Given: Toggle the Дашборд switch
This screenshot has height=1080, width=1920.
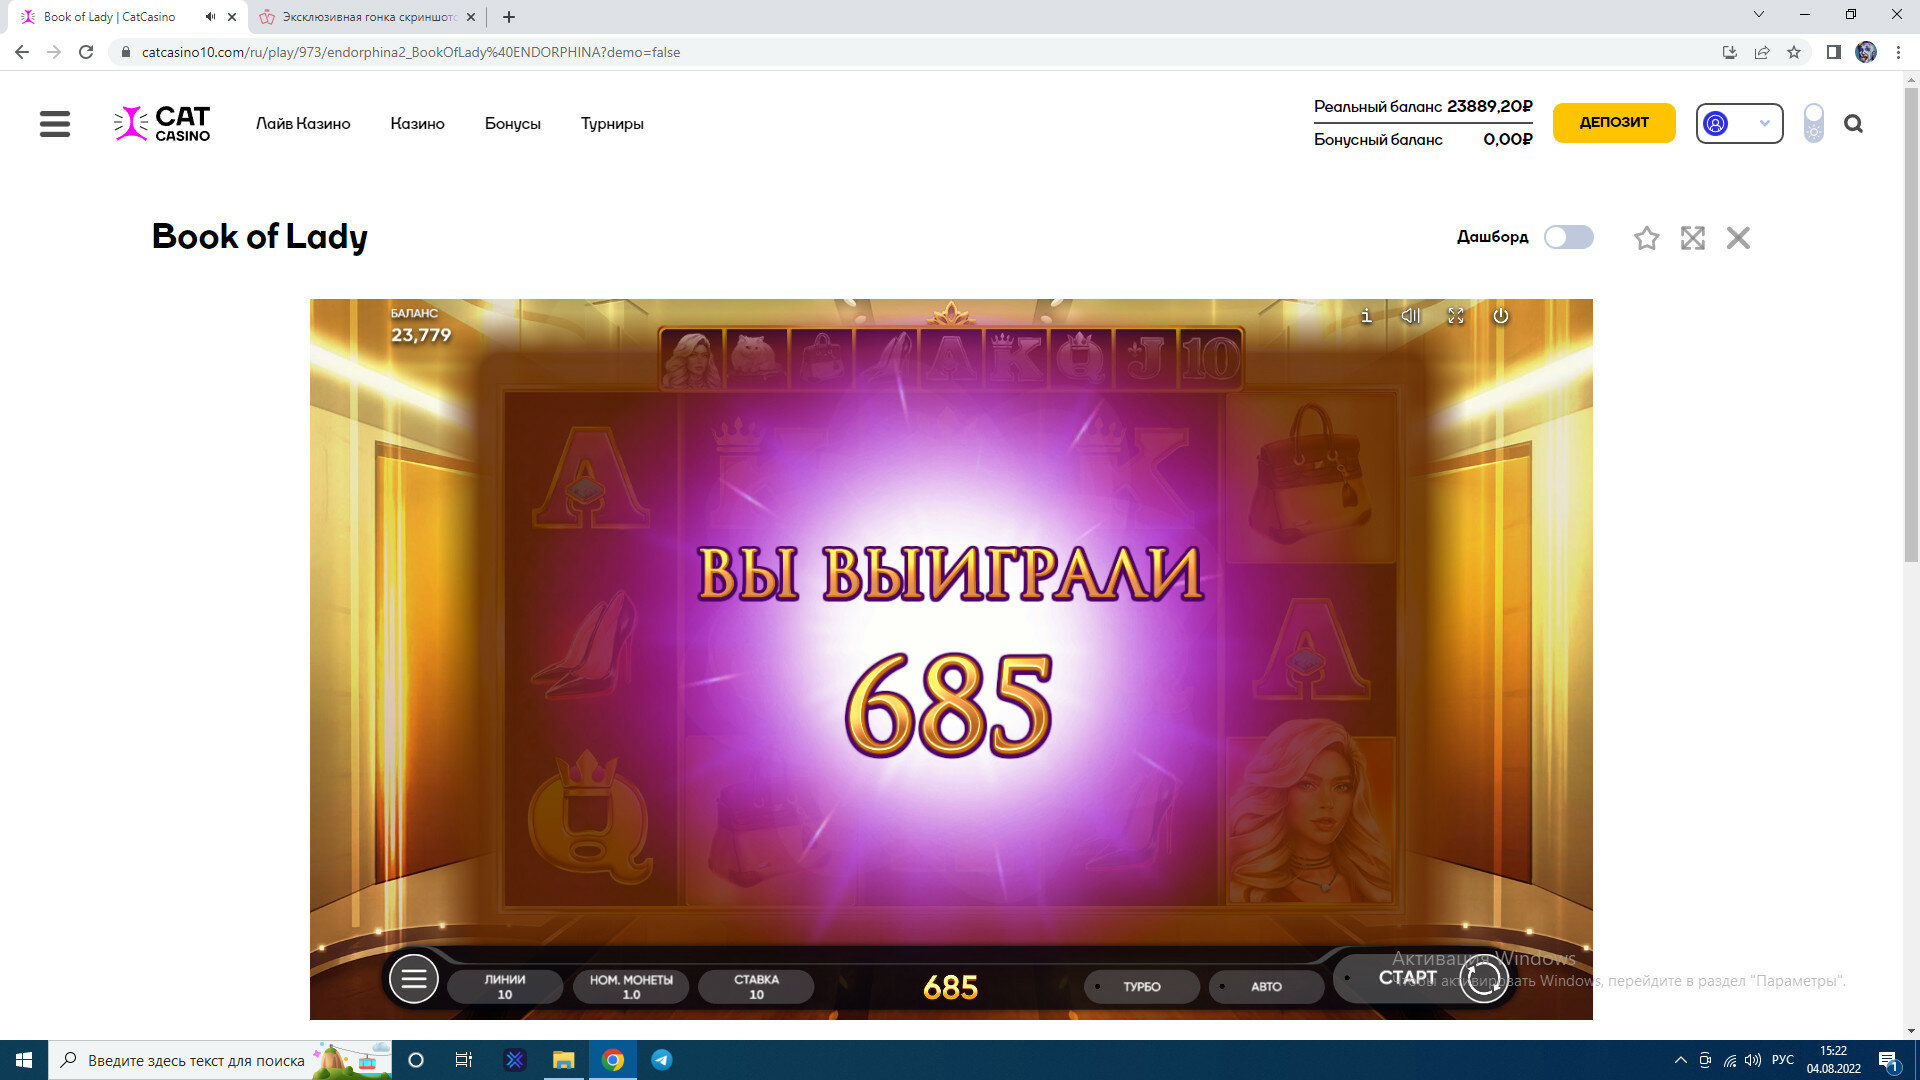Looking at the screenshot, I should pyautogui.click(x=1568, y=237).
